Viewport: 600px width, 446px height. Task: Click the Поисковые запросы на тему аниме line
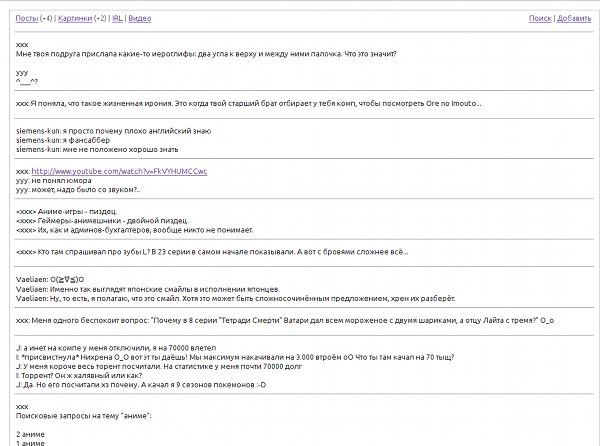pyautogui.click(x=83, y=416)
